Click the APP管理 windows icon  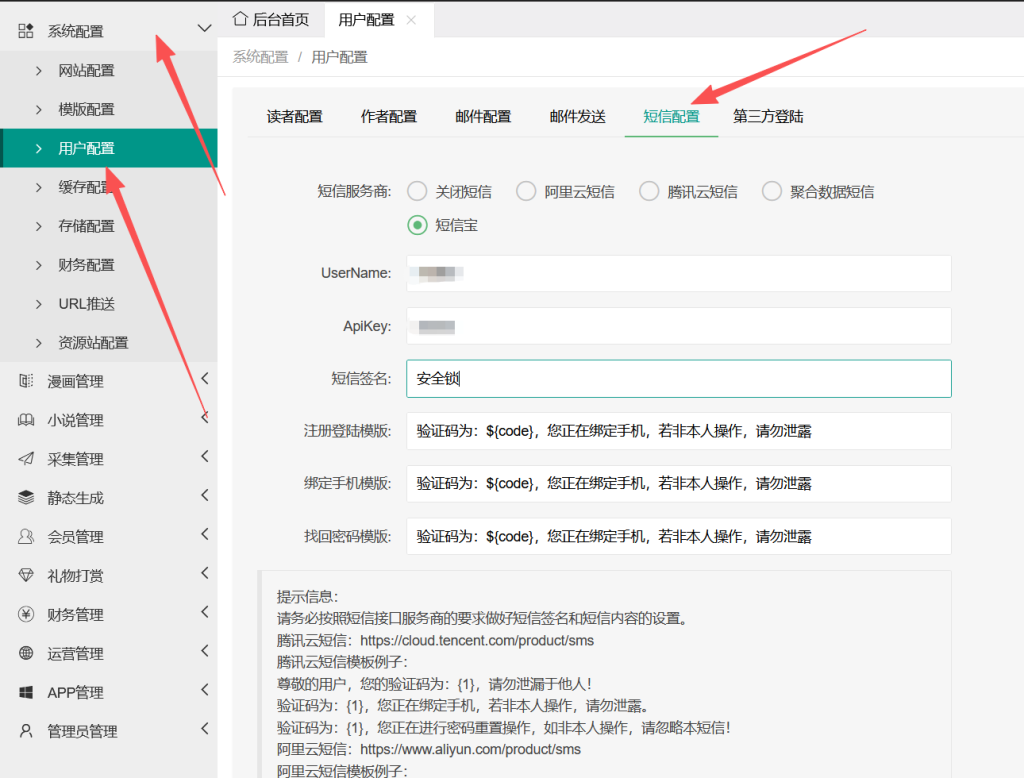[x=26, y=693]
